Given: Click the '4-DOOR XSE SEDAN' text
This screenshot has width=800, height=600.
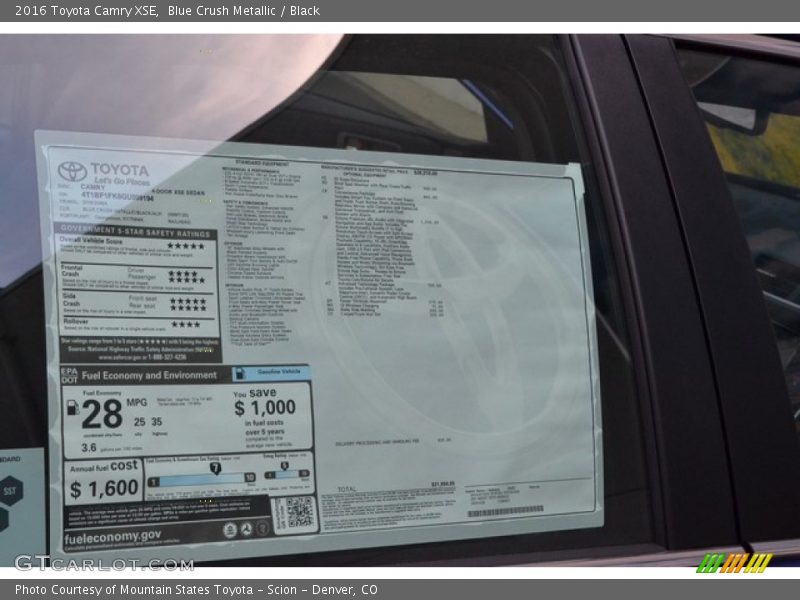Looking at the screenshot, I should (178, 192).
